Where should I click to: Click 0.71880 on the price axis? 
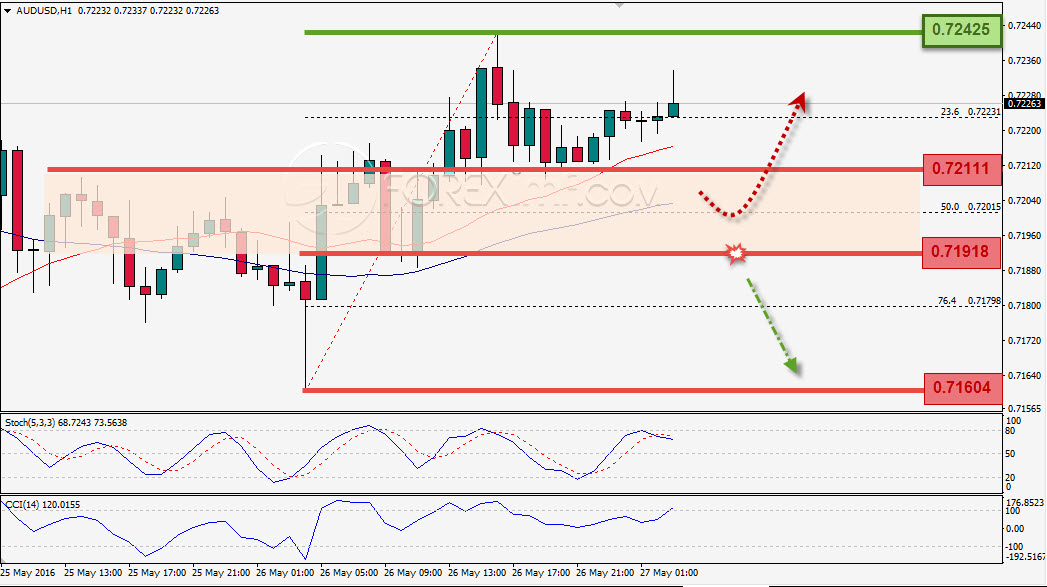coord(1024,270)
